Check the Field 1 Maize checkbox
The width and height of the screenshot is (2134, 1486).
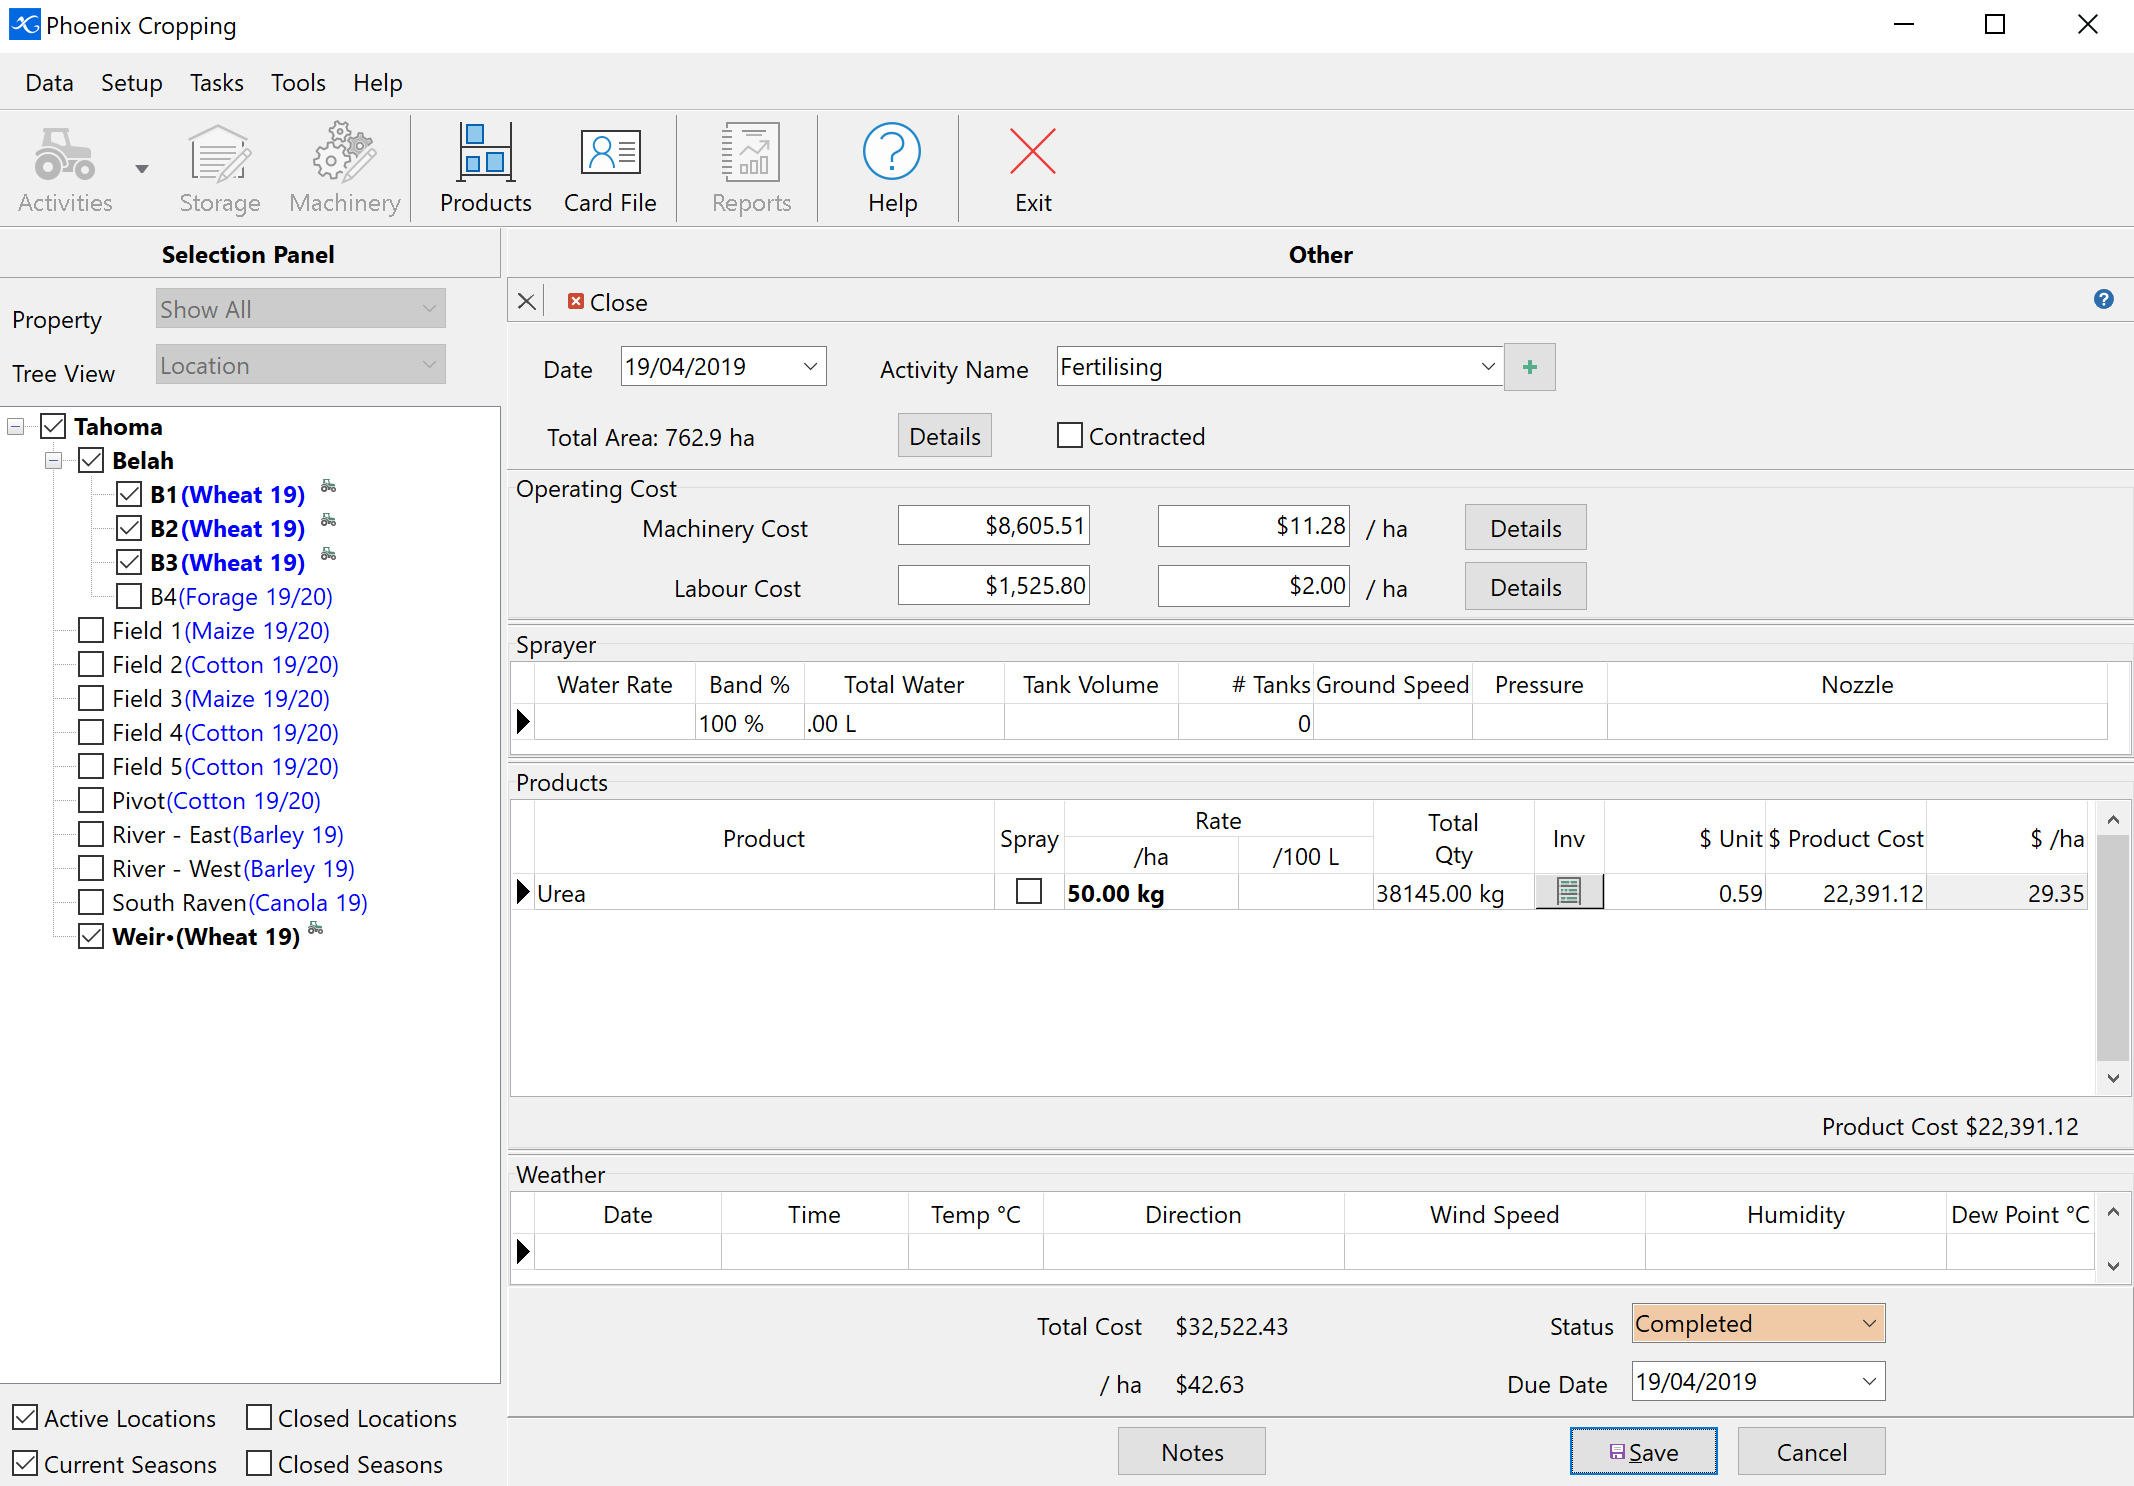[x=91, y=631]
